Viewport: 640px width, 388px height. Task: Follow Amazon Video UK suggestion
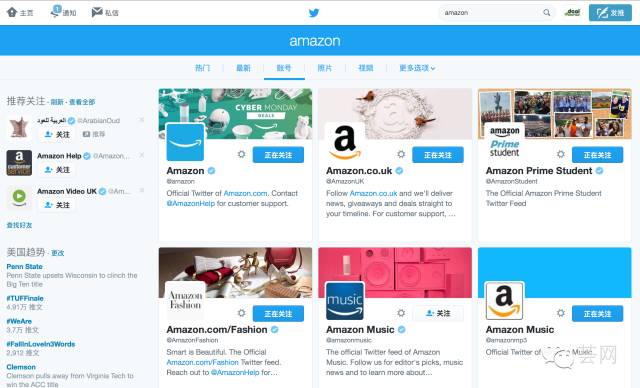57,205
